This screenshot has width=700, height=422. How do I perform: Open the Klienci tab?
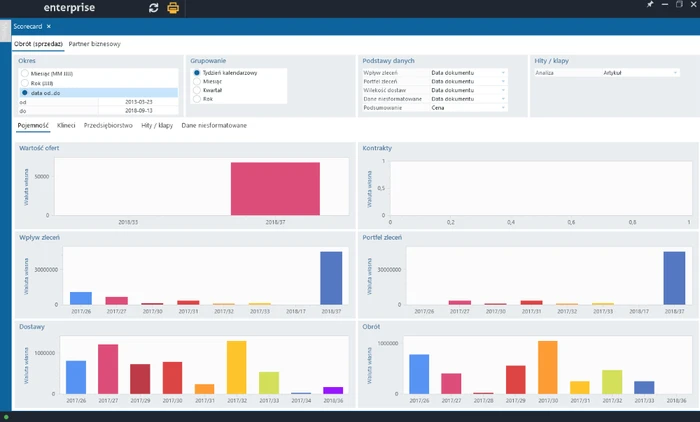click(66, 126)
